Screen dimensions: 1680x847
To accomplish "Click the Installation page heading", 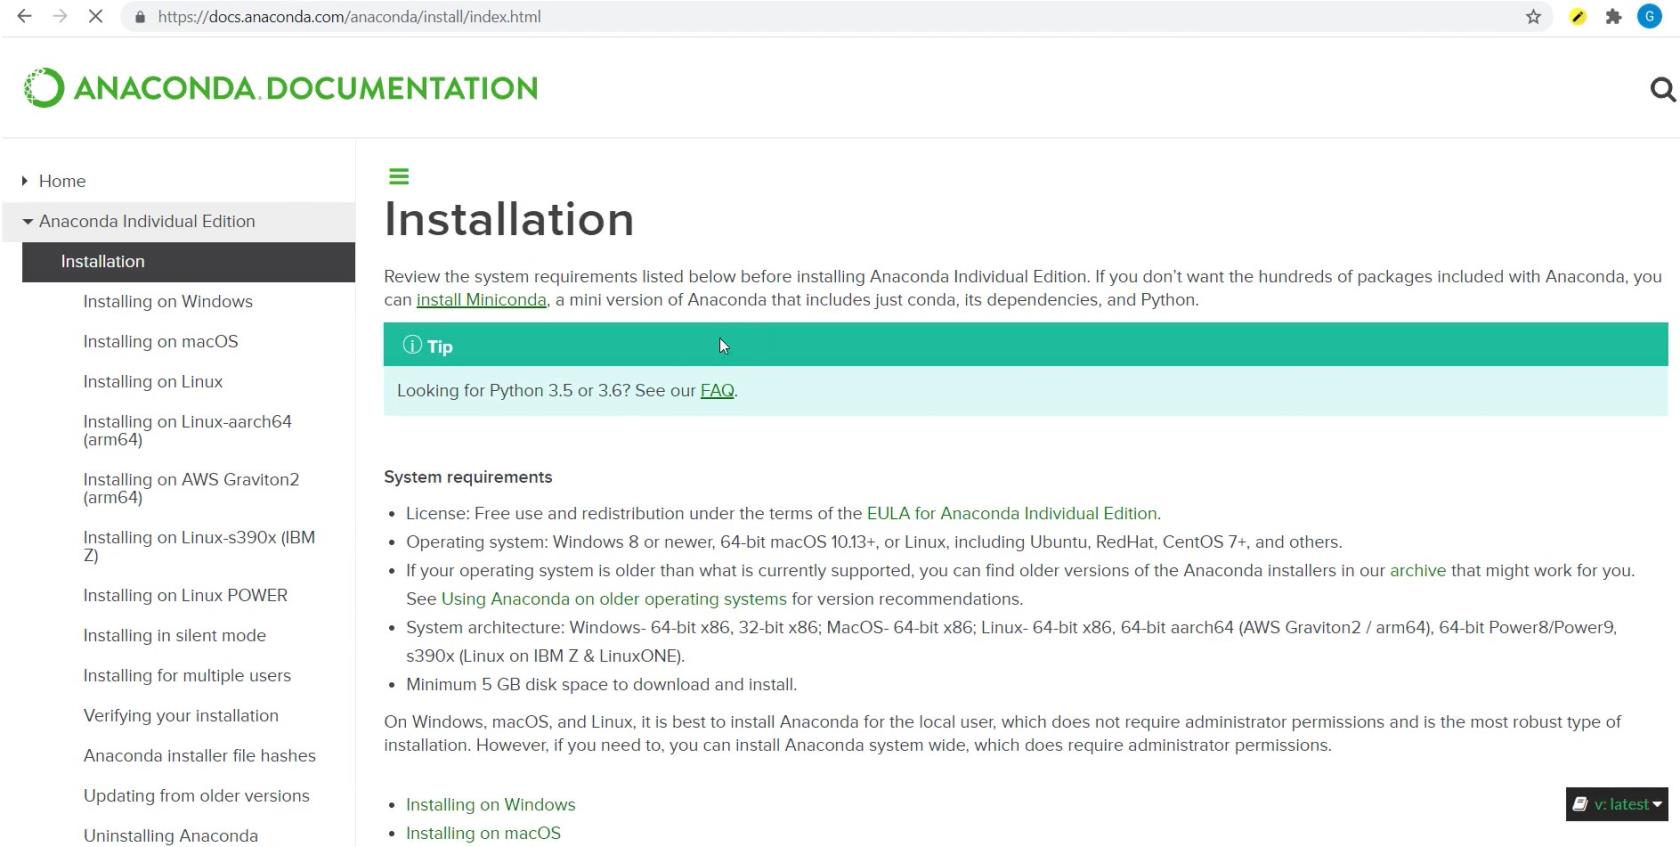I will (x=509, y=220).
